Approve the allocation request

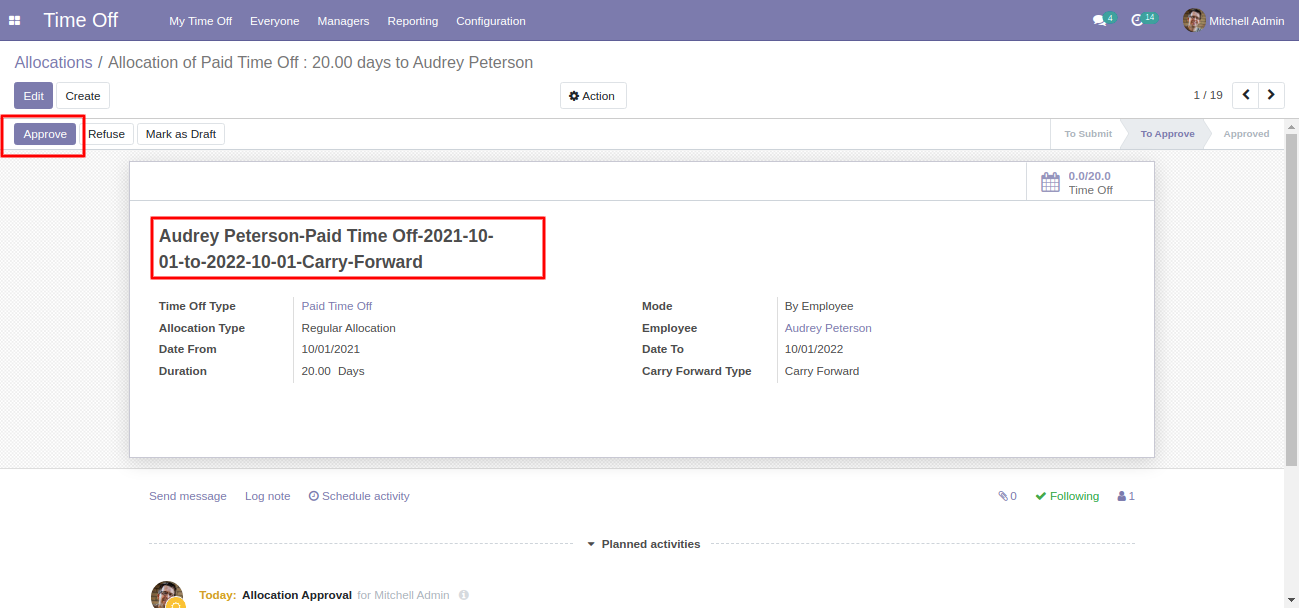(45, 134)
